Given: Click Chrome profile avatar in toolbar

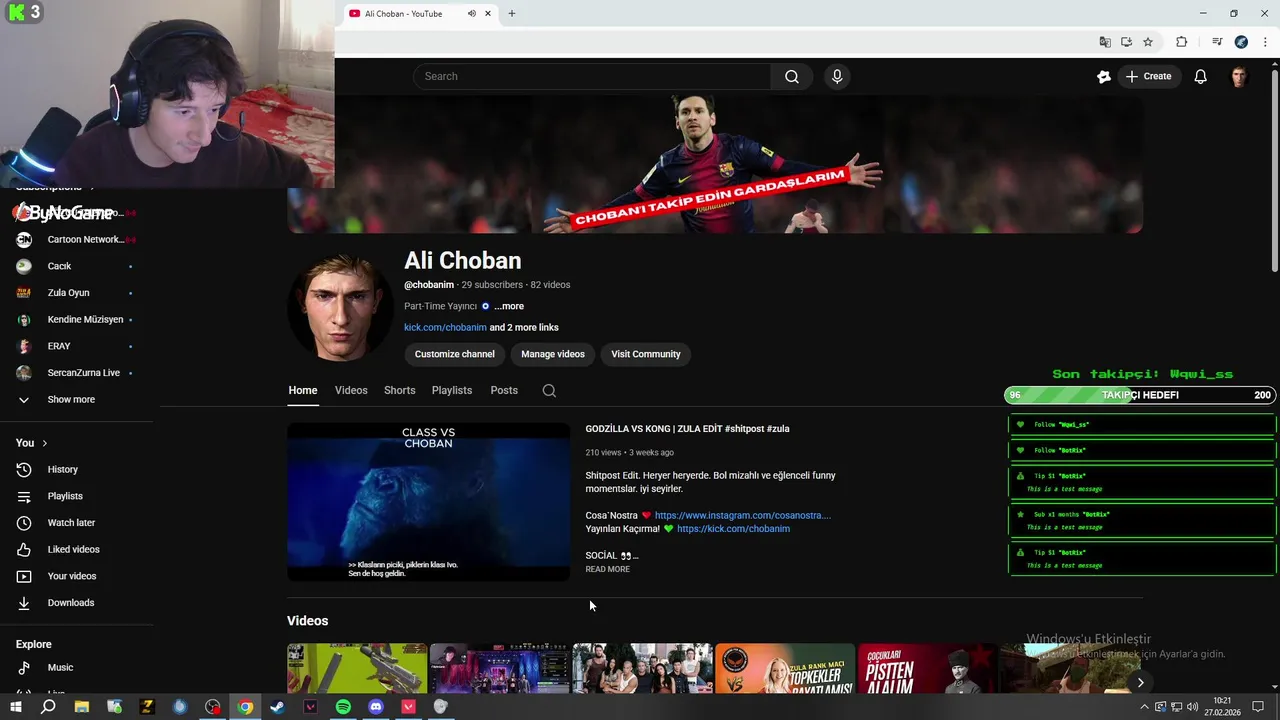Looking at the screenshot, I should tap(1241, 42).
